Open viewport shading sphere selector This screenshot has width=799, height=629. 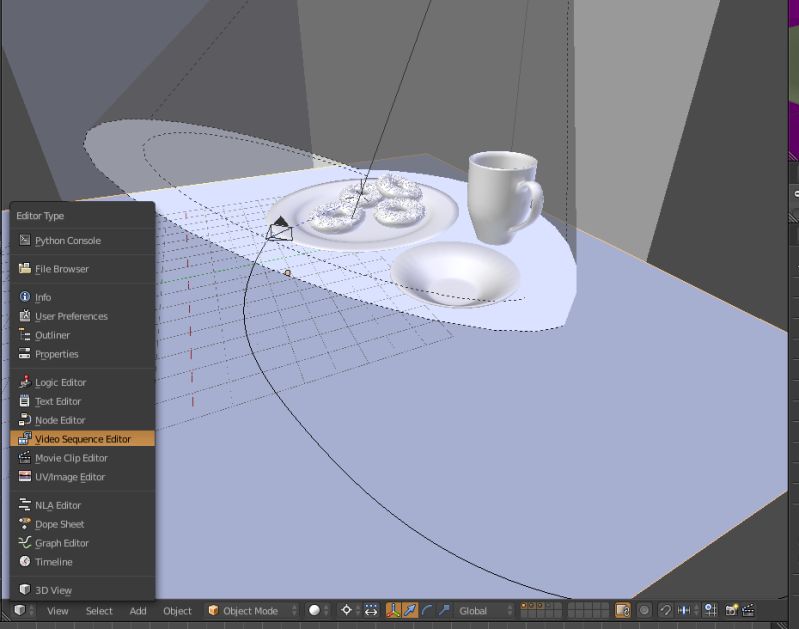click(318, 610)
